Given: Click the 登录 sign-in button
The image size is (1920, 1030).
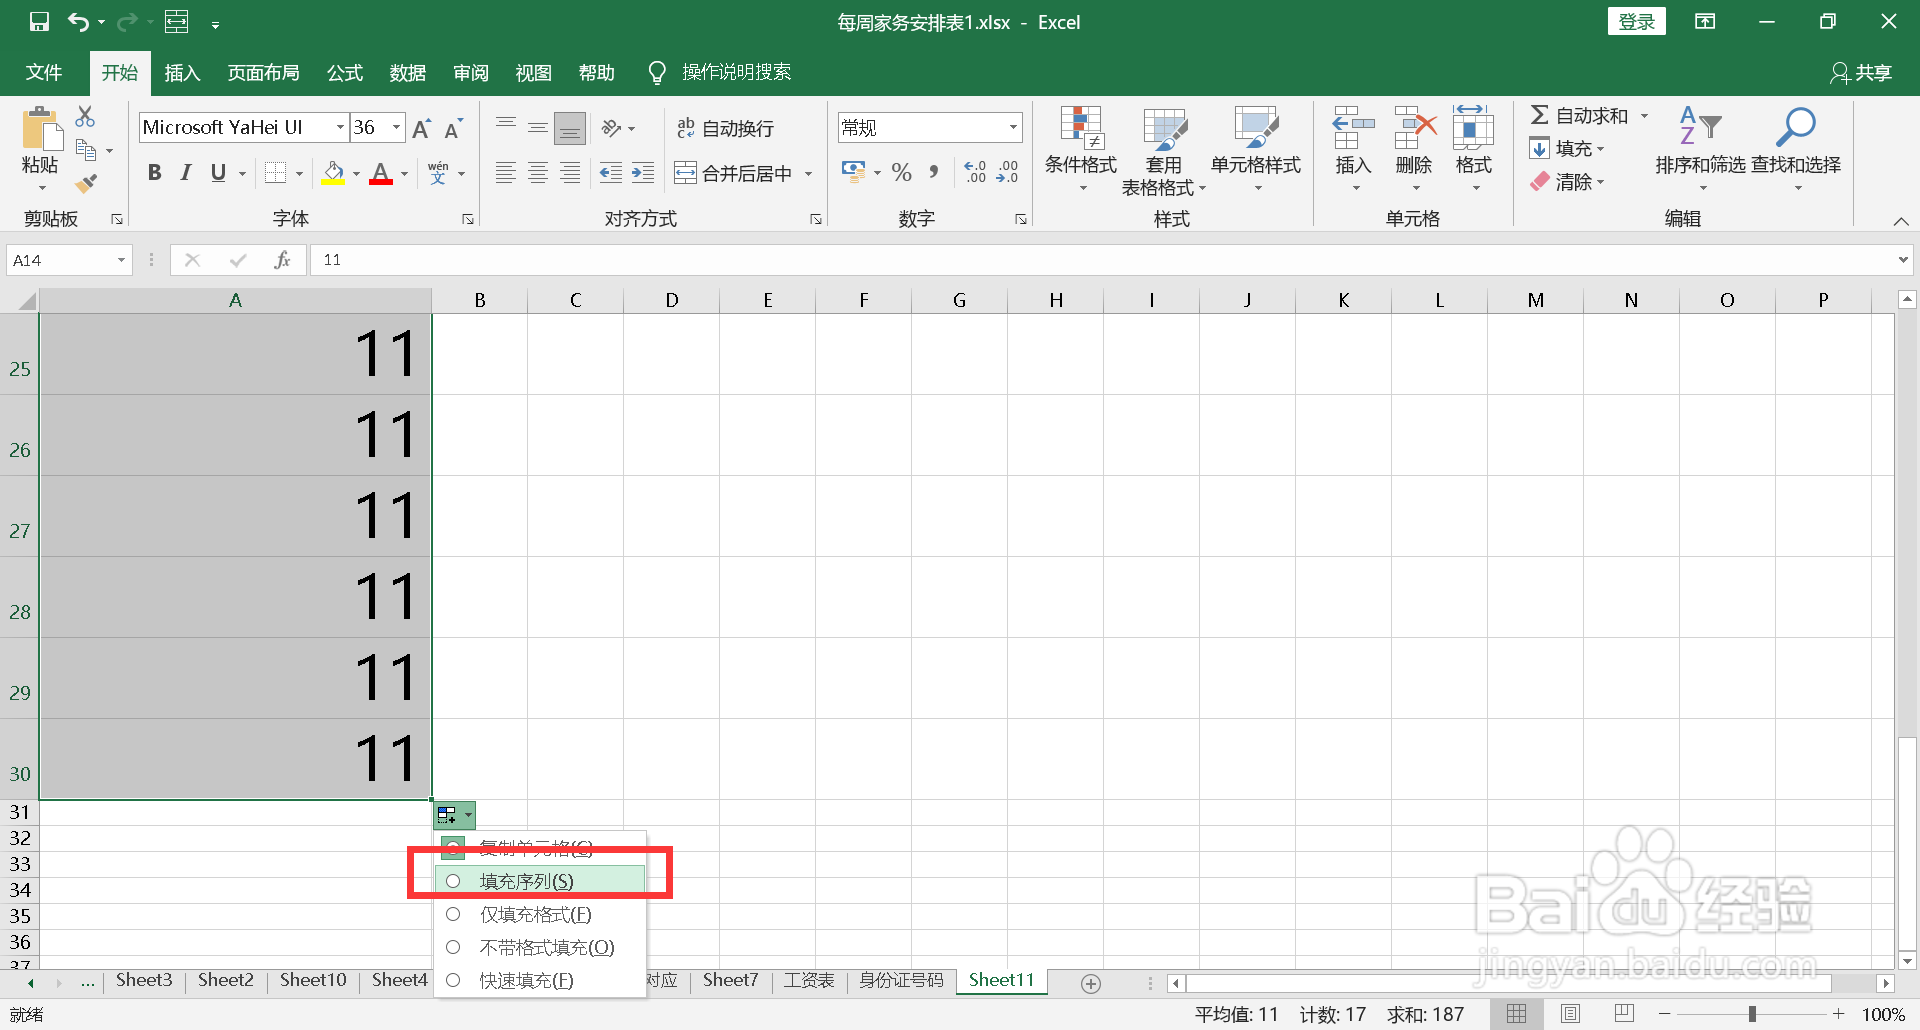Looking at the screenshot, I should 1636,20.
